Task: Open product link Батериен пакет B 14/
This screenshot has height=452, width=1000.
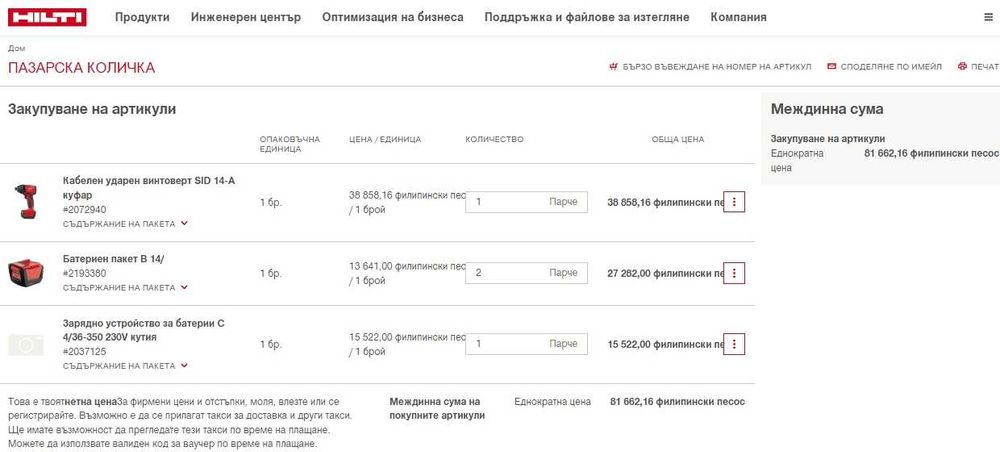Action: (x=114, y=259)
